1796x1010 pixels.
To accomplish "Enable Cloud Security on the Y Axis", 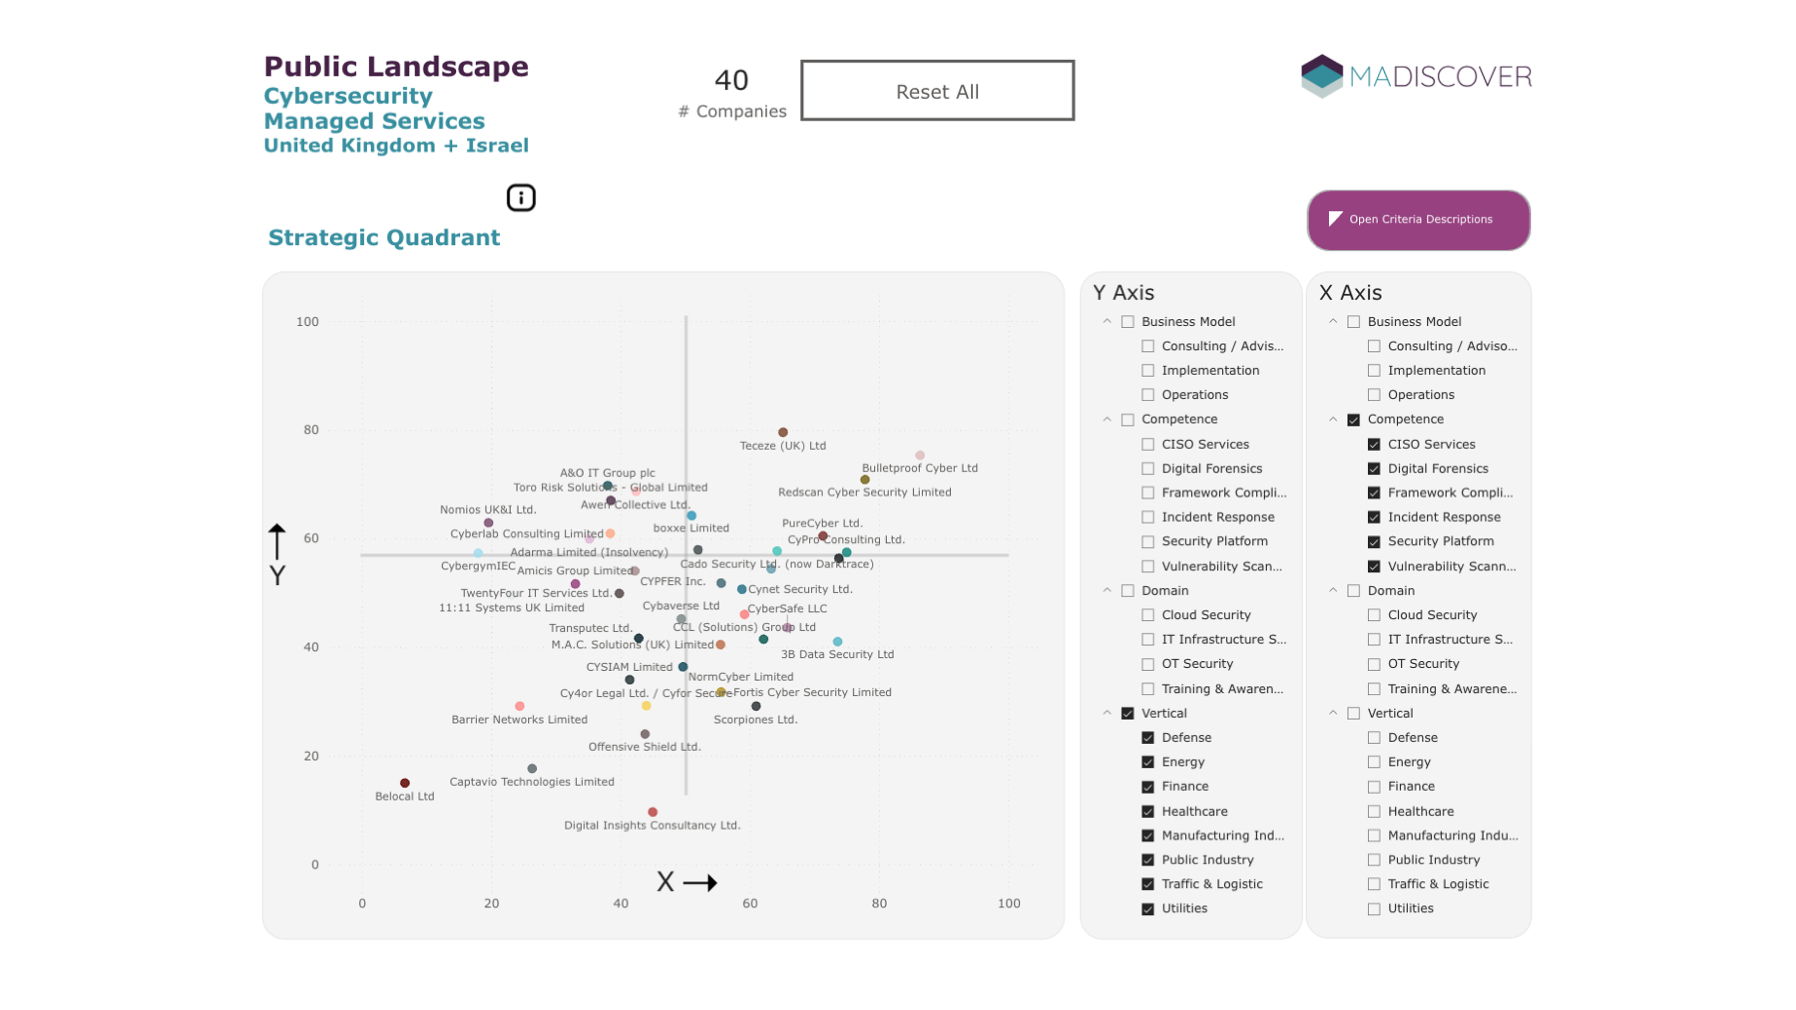I will pos(1148,615).
